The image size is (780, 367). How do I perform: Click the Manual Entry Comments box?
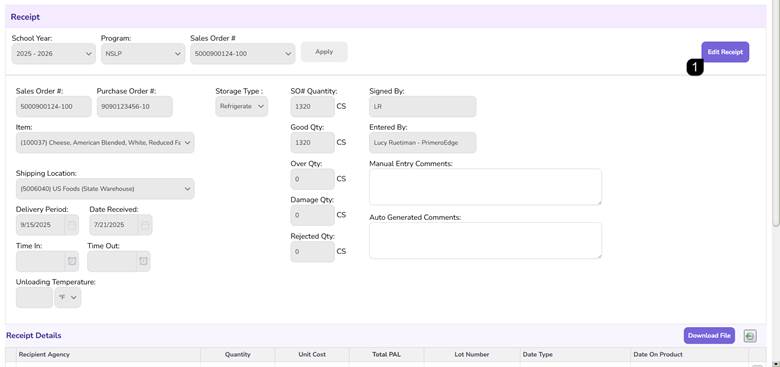pos(486,186)
